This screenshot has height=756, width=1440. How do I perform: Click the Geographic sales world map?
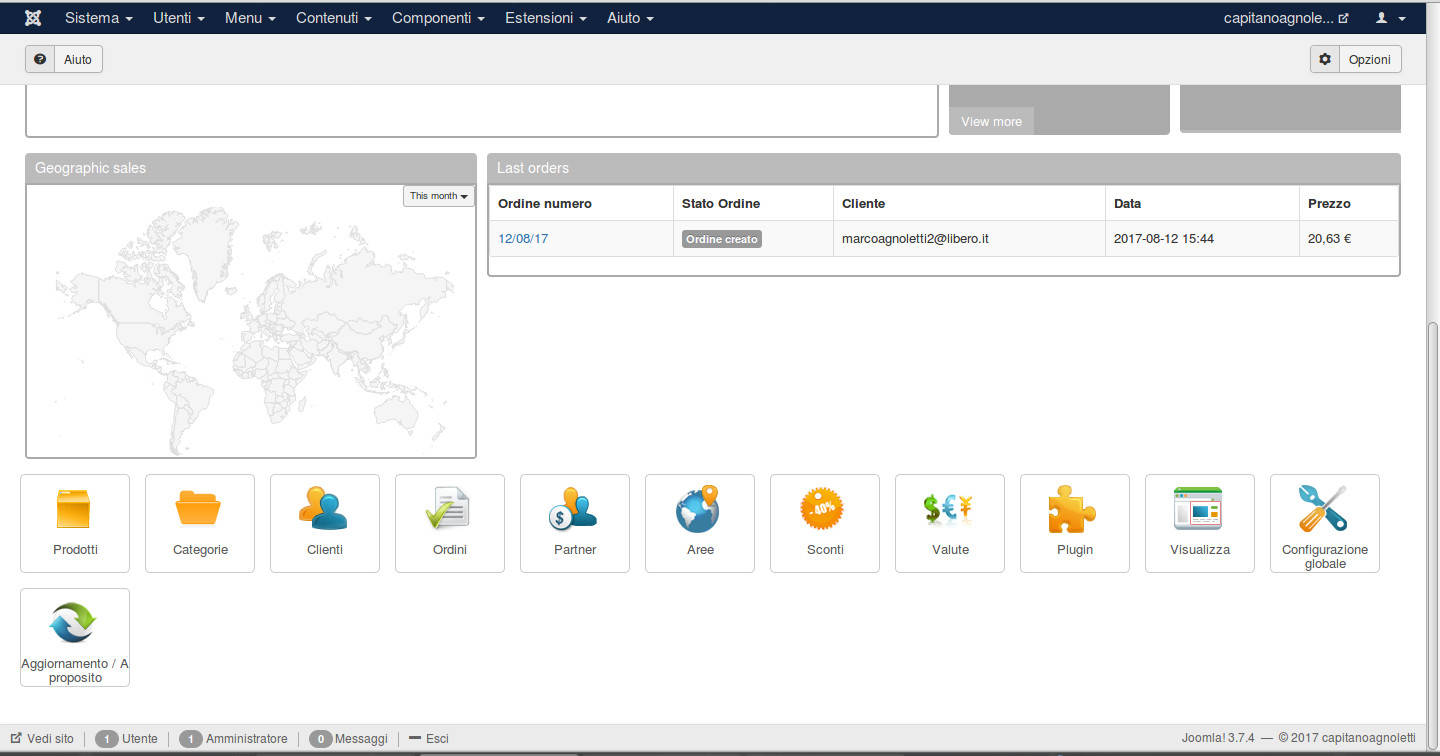(250, 330)
